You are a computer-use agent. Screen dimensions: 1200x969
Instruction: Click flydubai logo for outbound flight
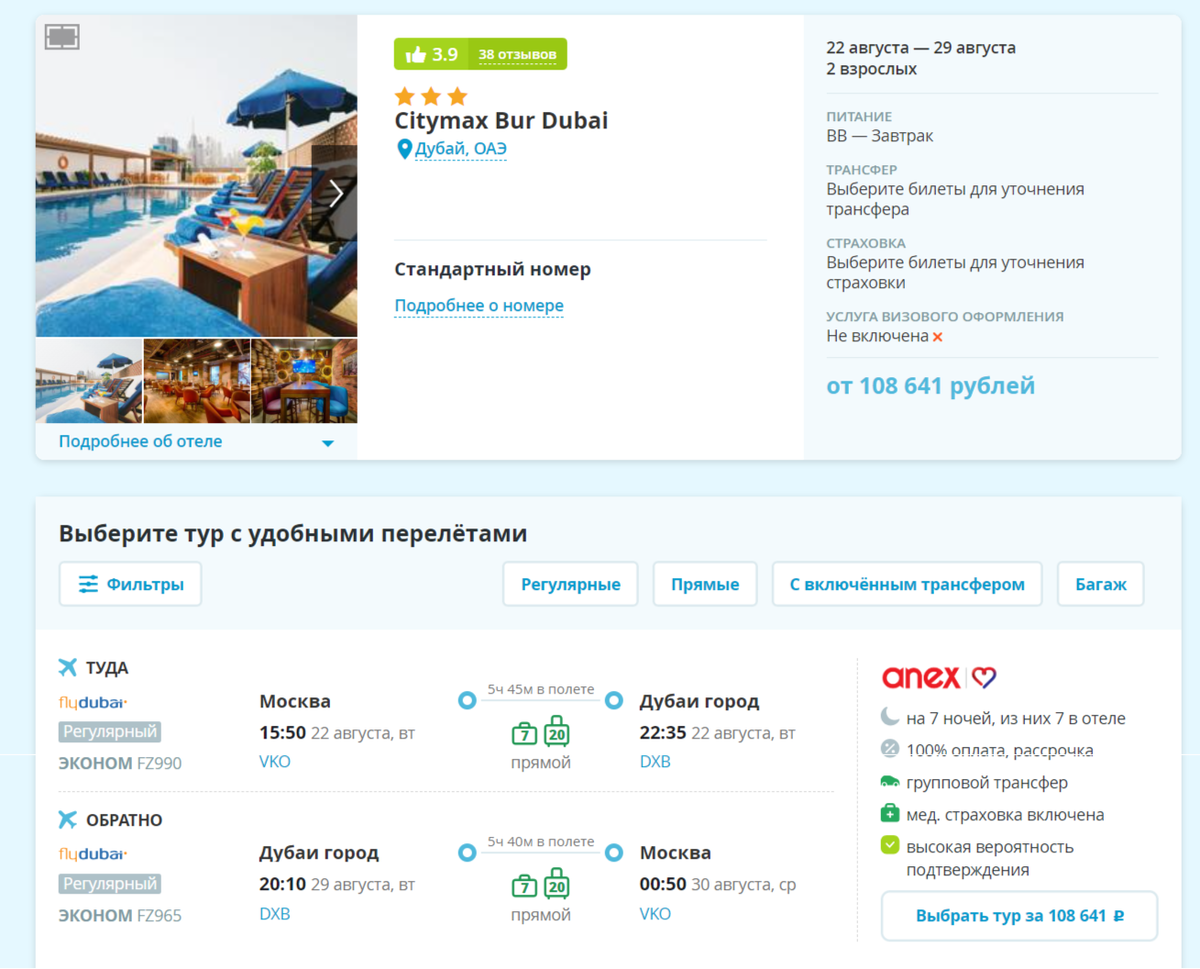point(93,702)
